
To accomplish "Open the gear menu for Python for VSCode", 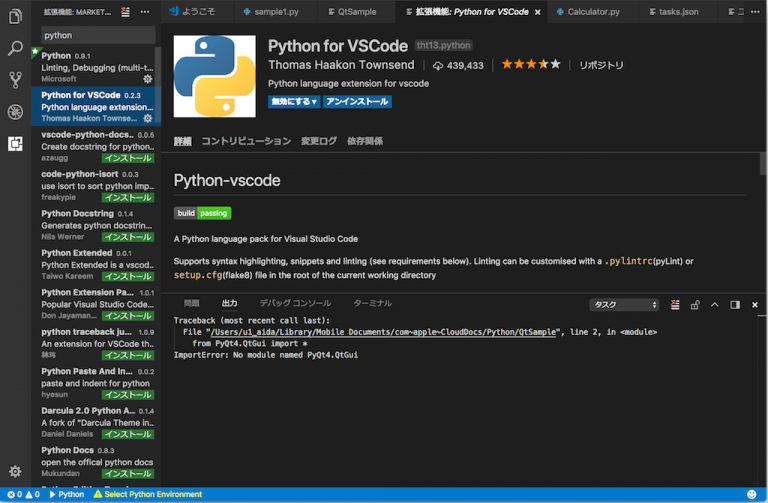I will [147, 119].
